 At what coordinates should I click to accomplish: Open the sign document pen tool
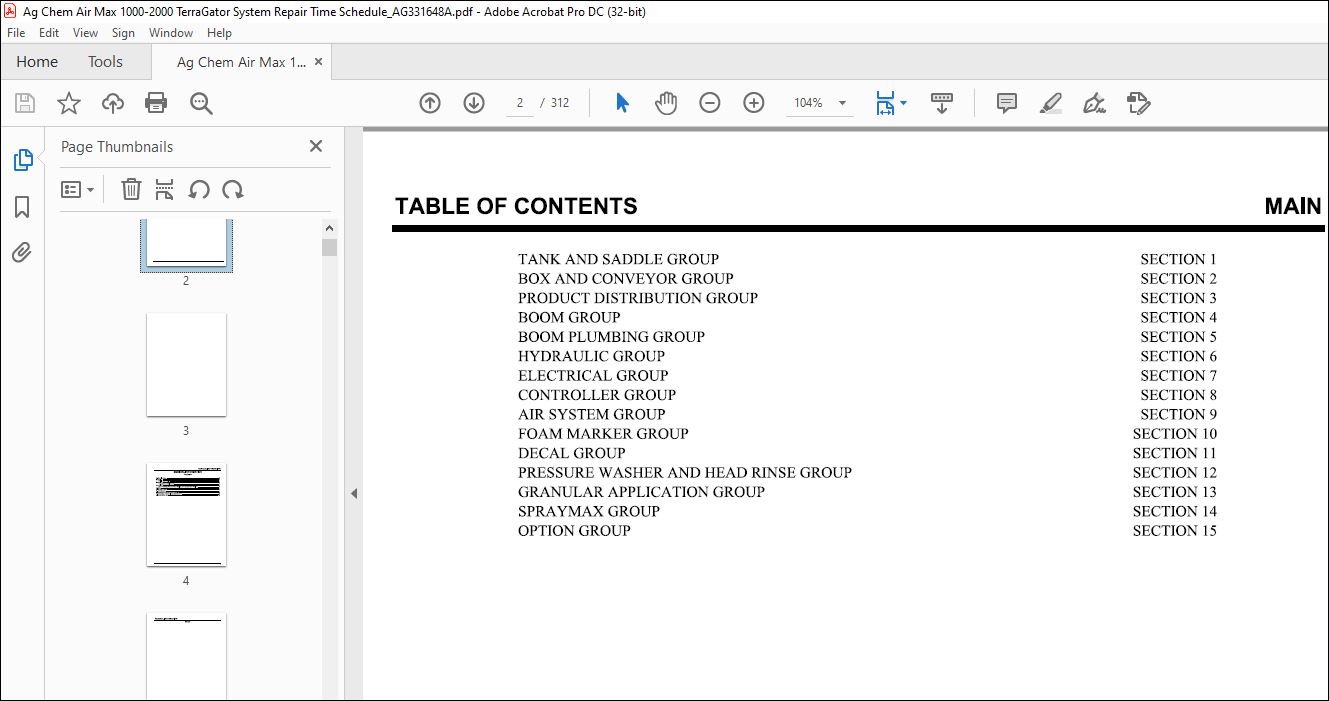[1094, 103]
